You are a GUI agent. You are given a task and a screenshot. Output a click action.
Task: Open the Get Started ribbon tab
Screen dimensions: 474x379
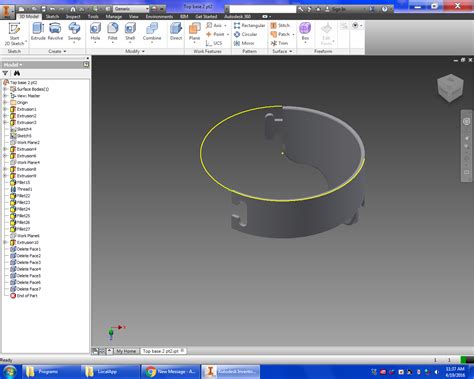click(x=206, y=16)
